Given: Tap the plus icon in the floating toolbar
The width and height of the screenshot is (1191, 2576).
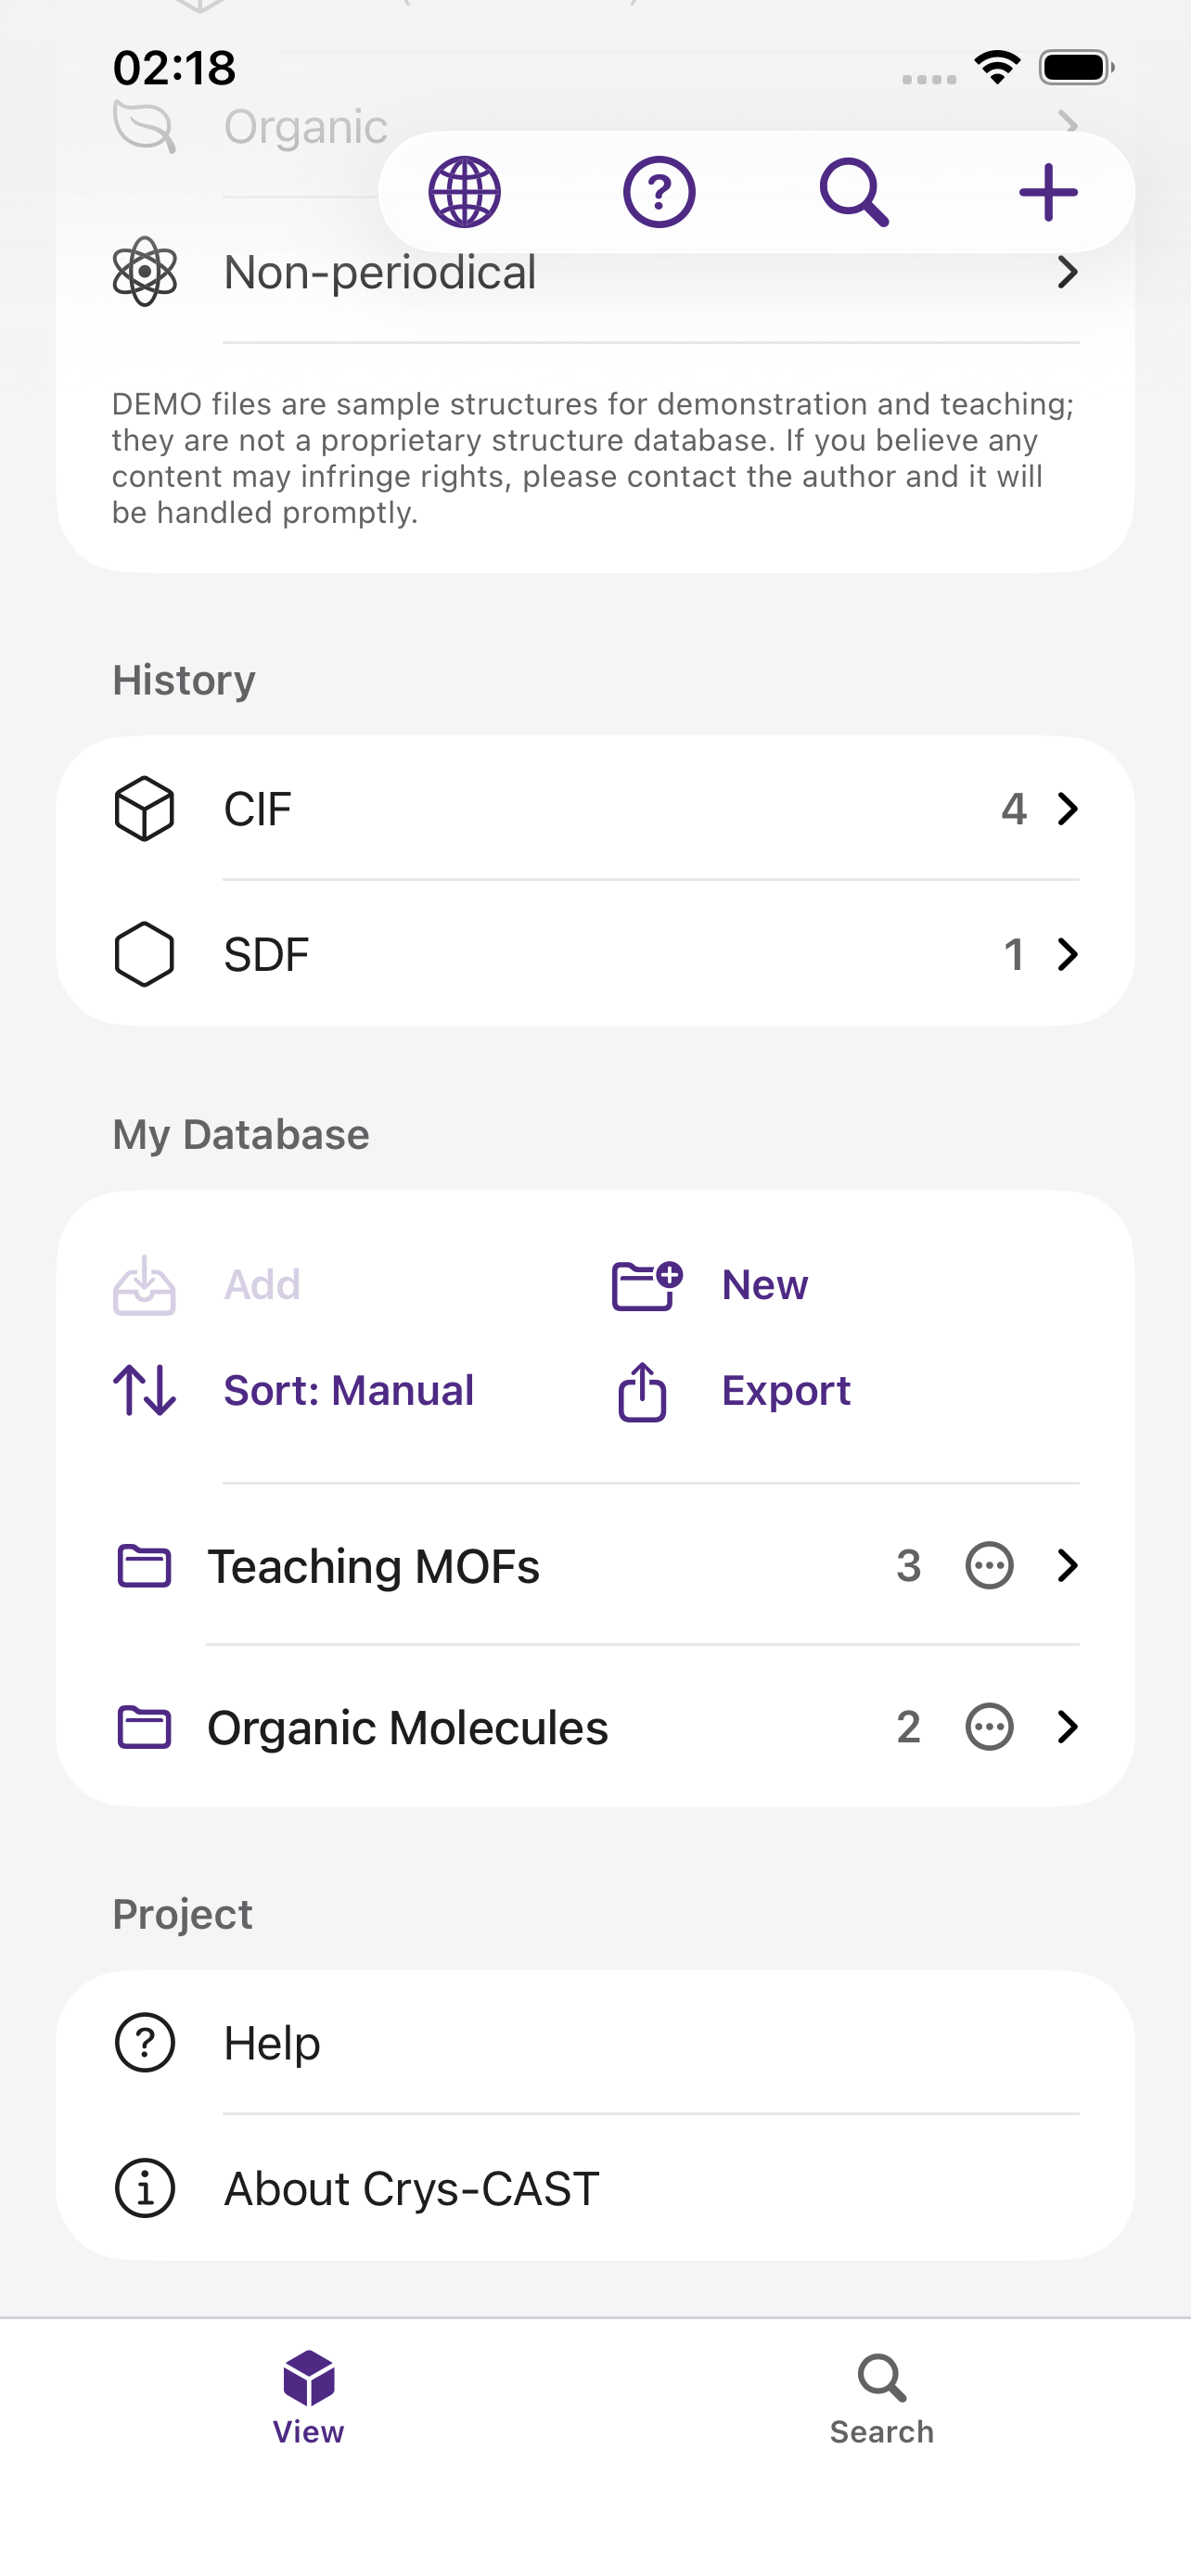Looking at the screenshot, I should pyautogui.click(x=1048, y=192).
